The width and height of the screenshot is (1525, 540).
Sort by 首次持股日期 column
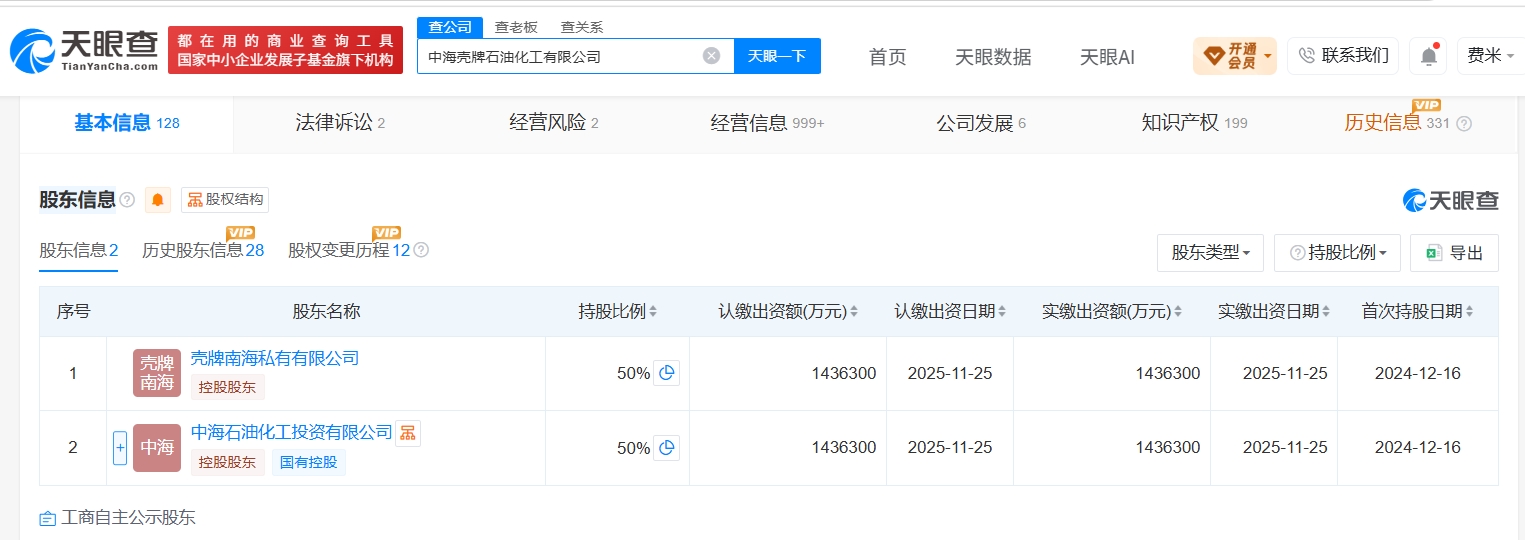1470,312
